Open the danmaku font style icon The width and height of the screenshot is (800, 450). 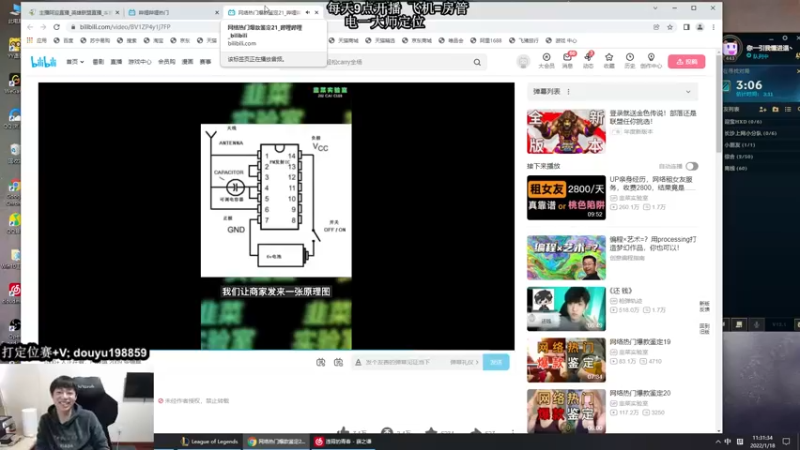pyautogui.click(x=358, y=362)
